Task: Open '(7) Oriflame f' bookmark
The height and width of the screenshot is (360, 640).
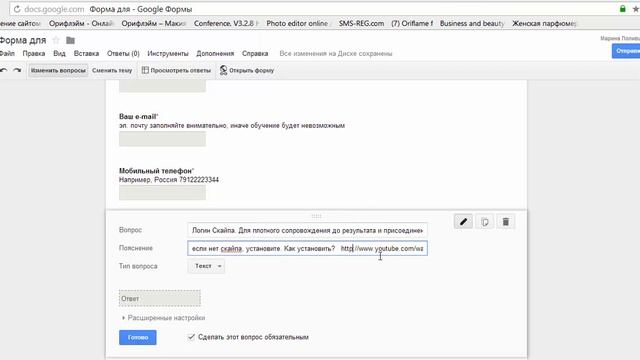Action: (412, 24)
